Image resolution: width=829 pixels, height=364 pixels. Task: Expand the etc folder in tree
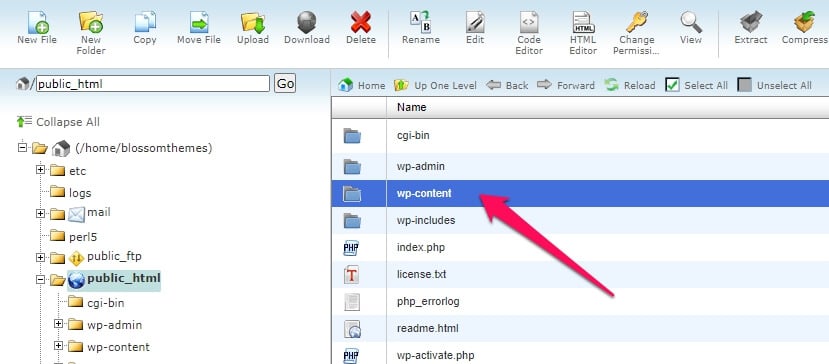pos(40,170)
